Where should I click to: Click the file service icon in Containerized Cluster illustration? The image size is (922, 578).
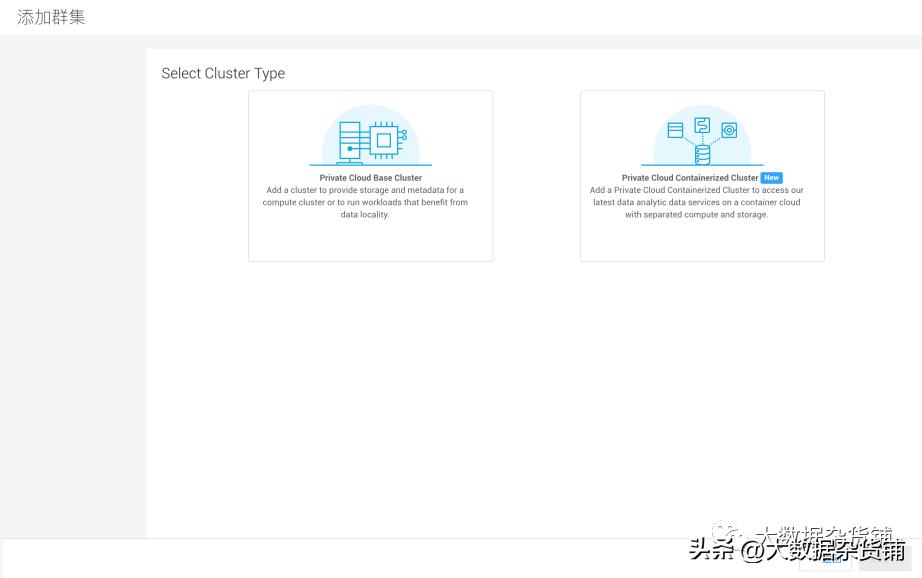pyautogui.click(x=703, y=125)
